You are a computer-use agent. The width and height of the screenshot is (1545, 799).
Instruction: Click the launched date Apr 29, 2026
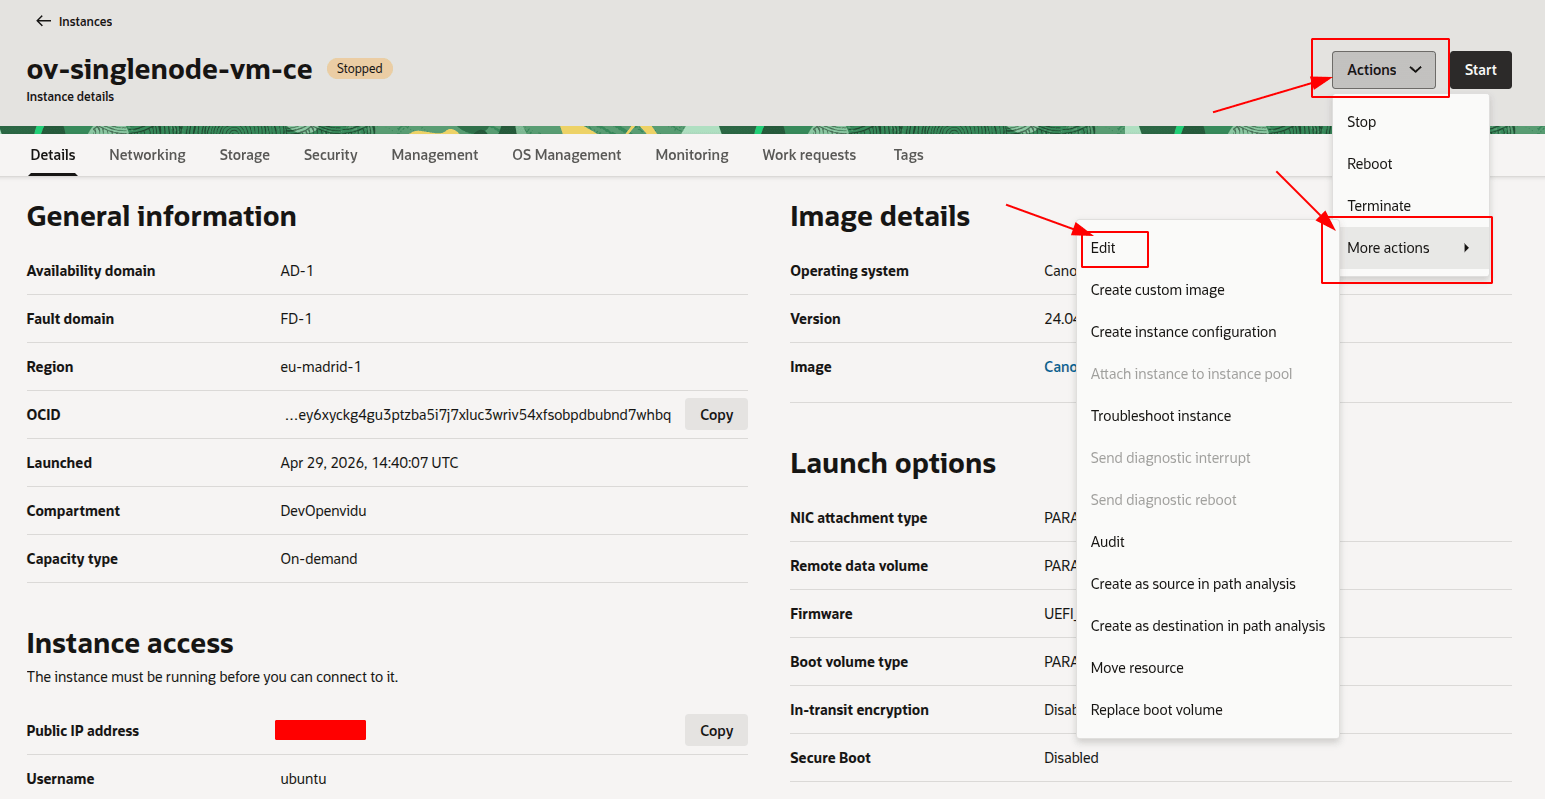(x=369, y=463)
